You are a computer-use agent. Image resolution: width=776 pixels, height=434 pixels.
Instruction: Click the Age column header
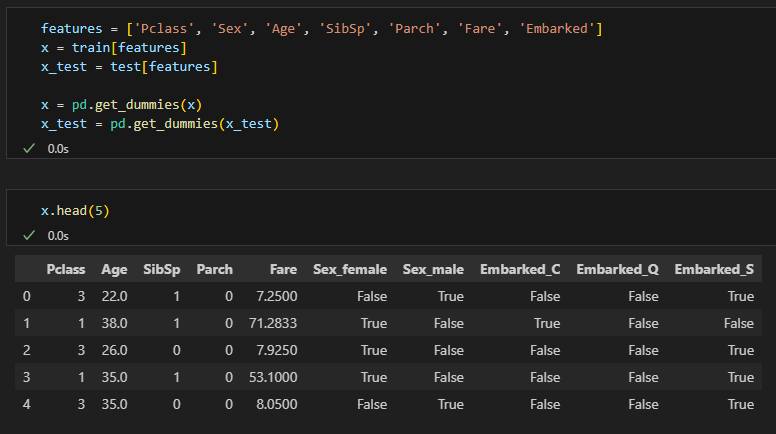(114, 269)
